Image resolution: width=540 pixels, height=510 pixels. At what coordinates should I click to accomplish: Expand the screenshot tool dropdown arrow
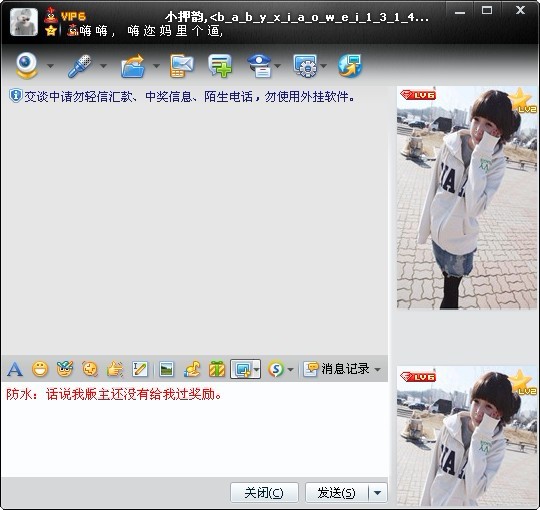[256, 370]
